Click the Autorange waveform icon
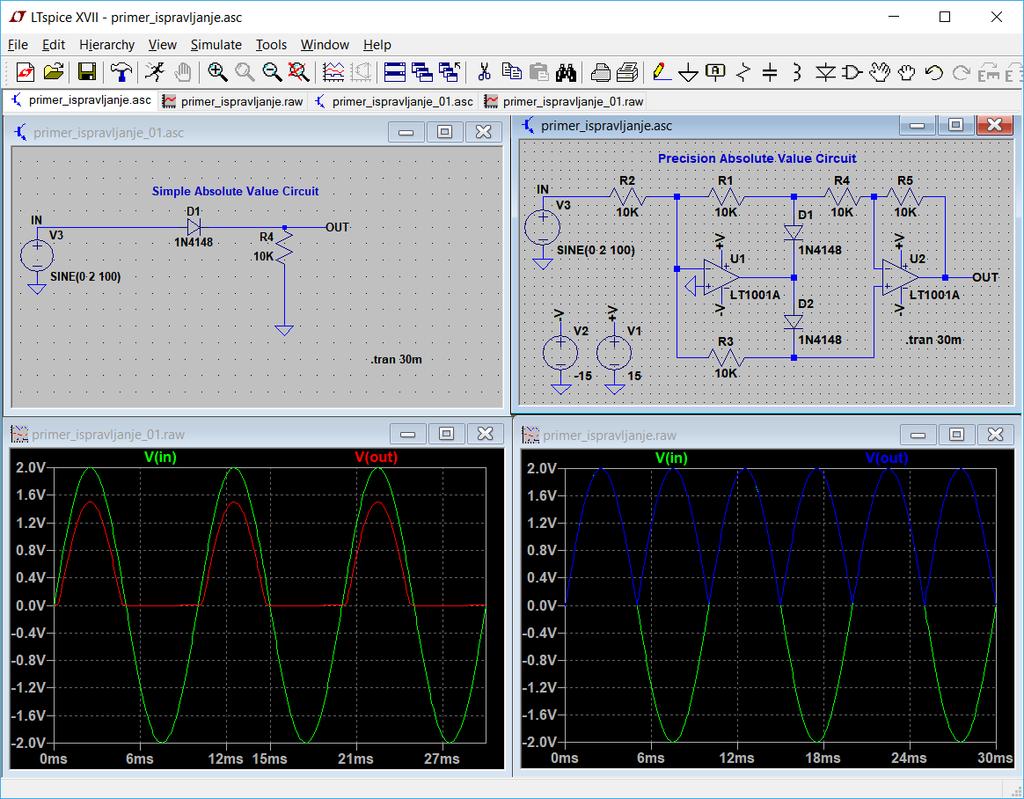The width and height of the screenshot is (1024, 799). tap(333, 72)
